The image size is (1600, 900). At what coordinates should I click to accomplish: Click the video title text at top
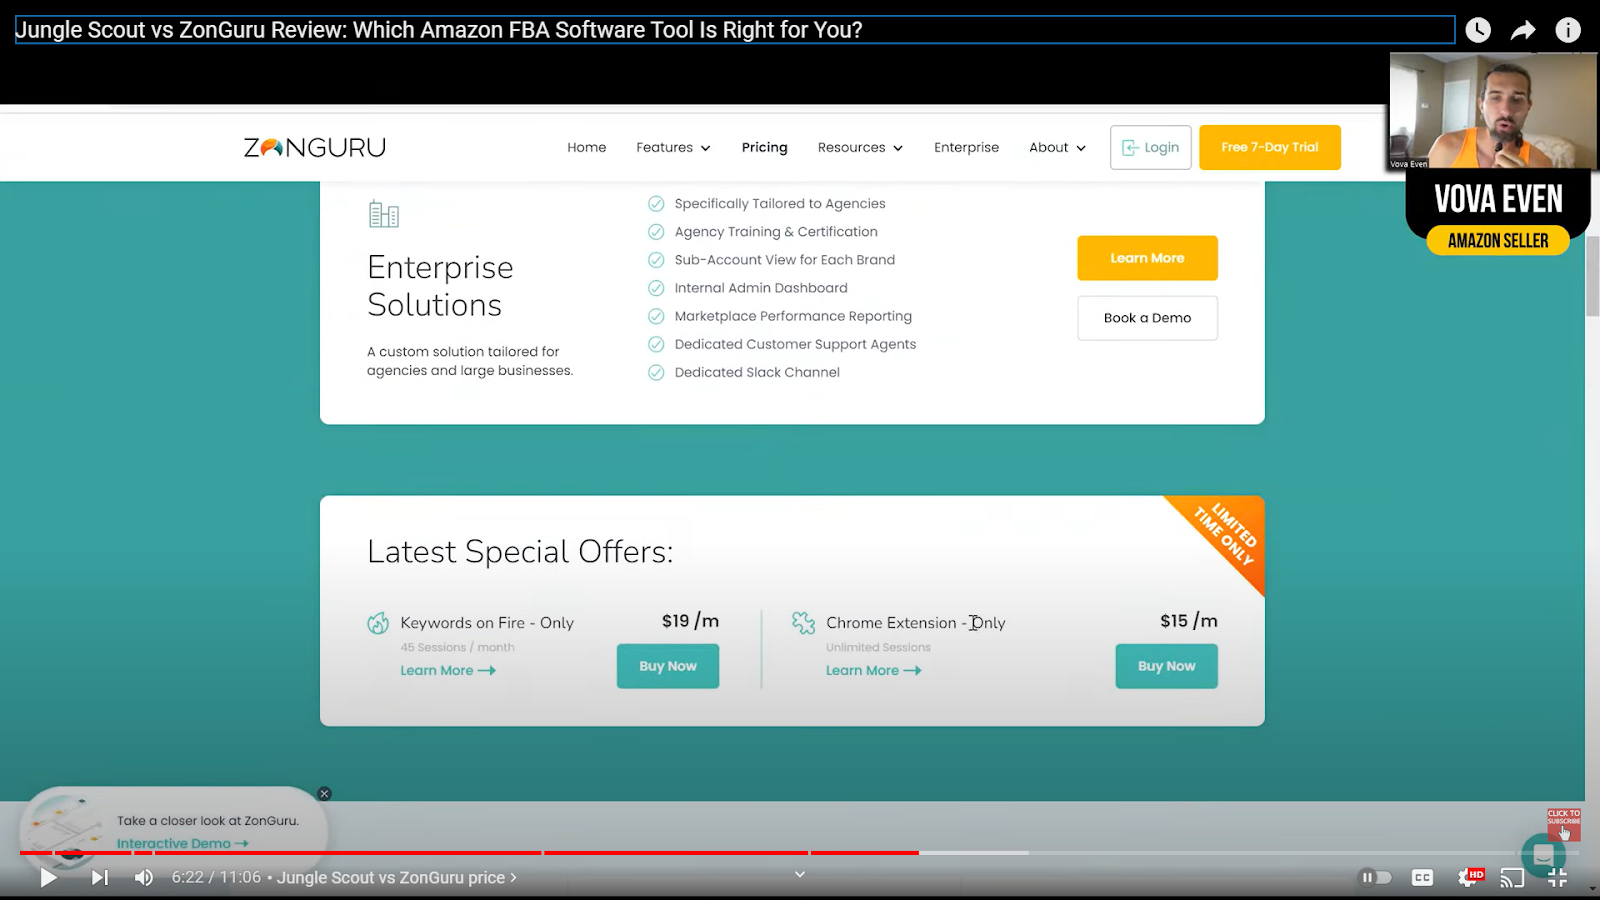439,30
